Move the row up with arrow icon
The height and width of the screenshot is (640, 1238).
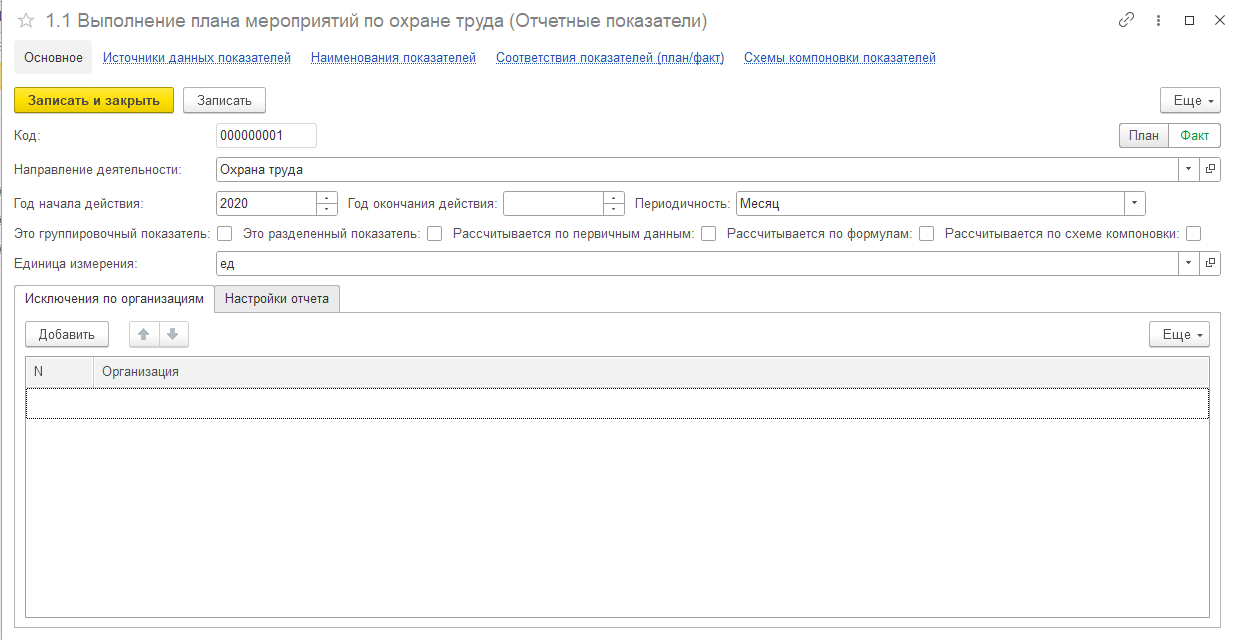[x=144, y=335]
